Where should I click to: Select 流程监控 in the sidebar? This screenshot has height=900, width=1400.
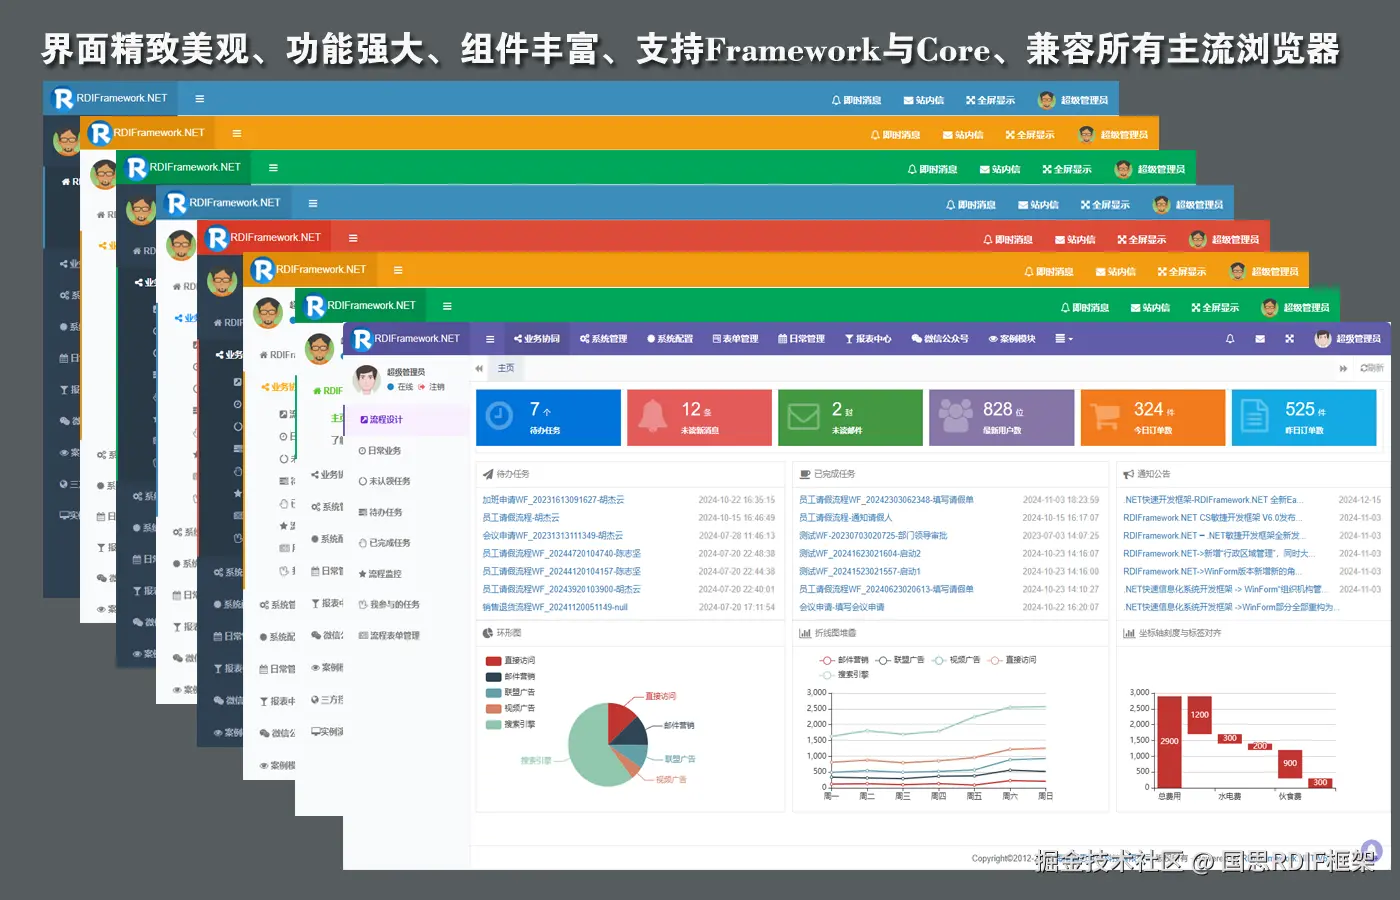(x=380, y=574)
